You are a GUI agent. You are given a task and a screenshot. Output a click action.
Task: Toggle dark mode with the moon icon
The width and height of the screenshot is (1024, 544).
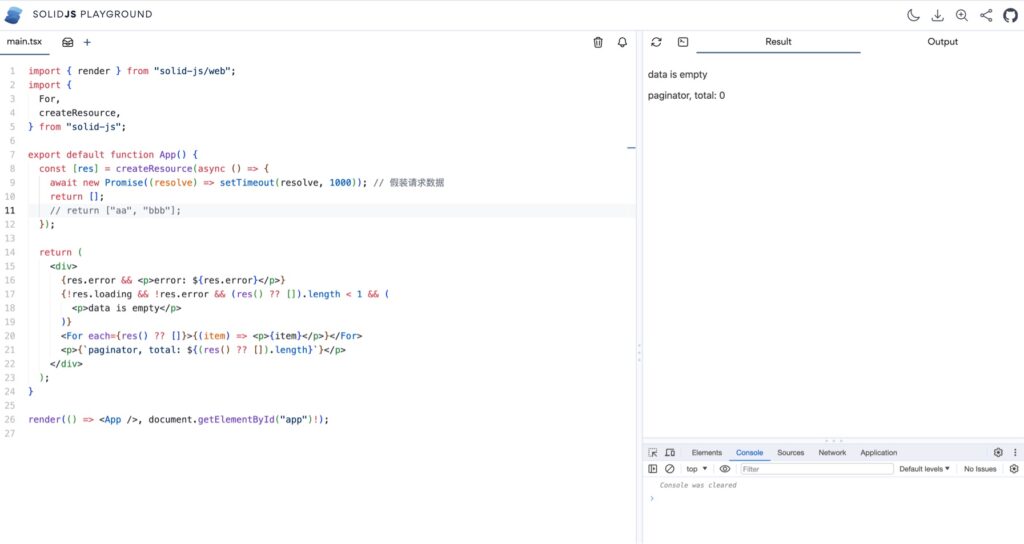pyautogui.click(x=913, y=15)
